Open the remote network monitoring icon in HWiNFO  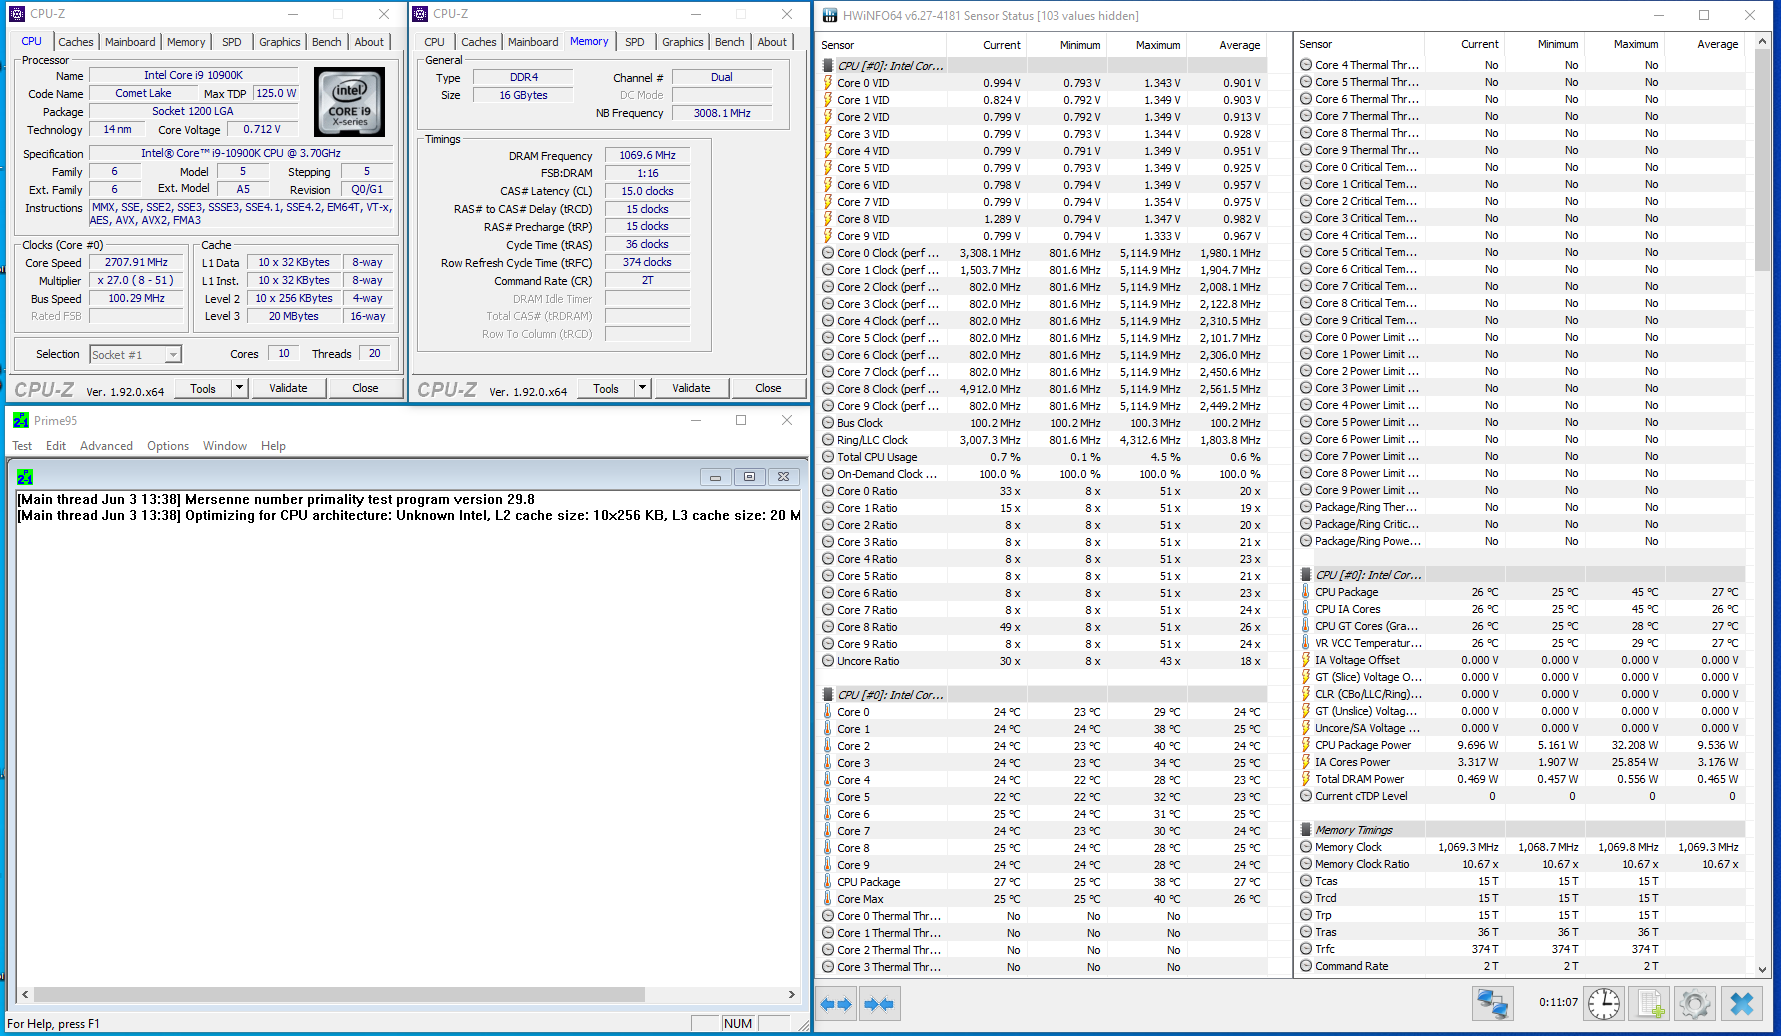click(x=1492, y=1003)
